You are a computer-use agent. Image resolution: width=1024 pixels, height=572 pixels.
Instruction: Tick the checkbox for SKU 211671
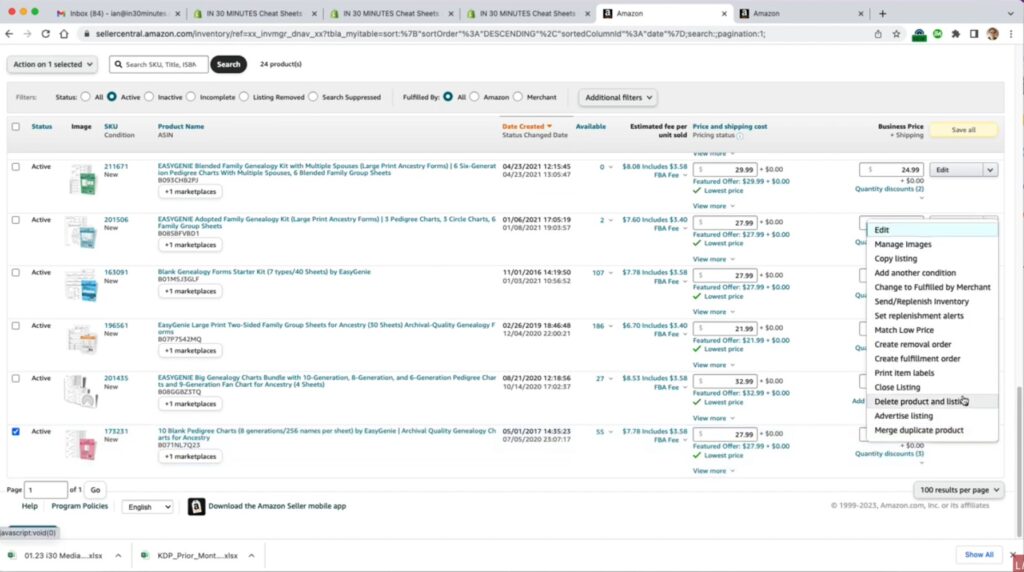coord(15,167)
